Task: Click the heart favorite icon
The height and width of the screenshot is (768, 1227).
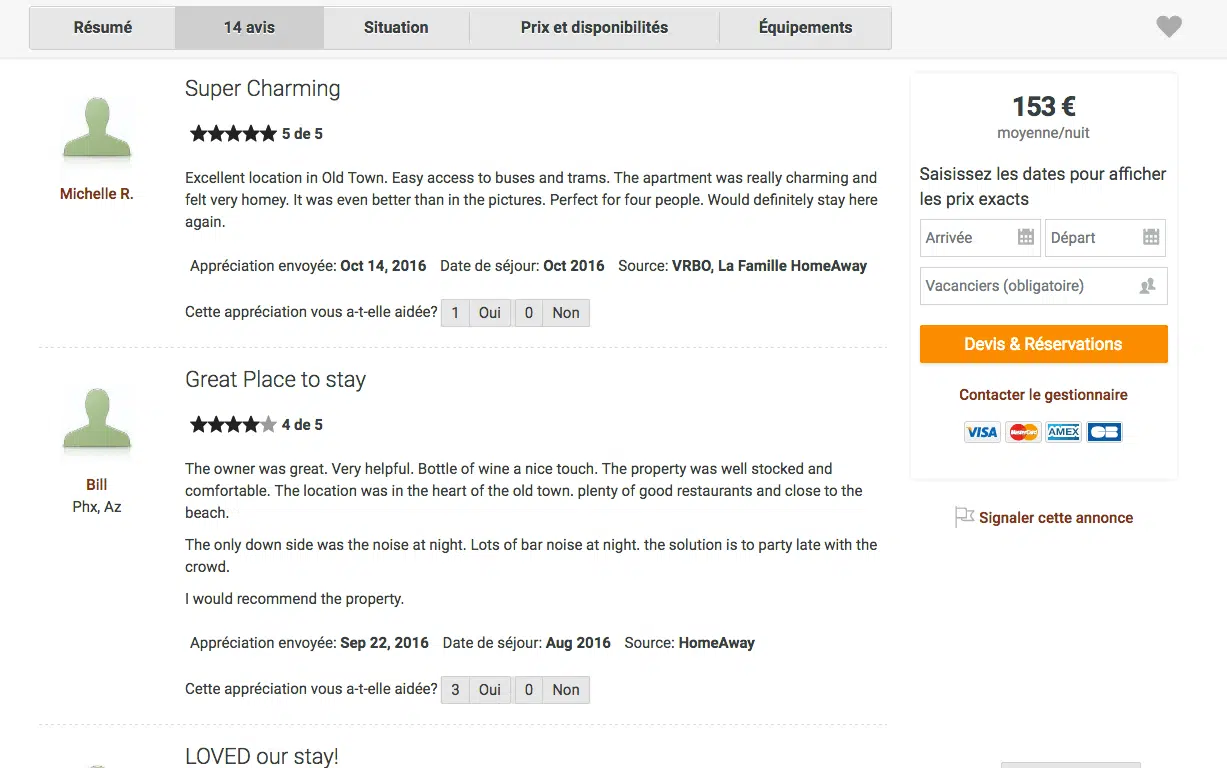Action: pyautogui.click(x=1169, y=28)
